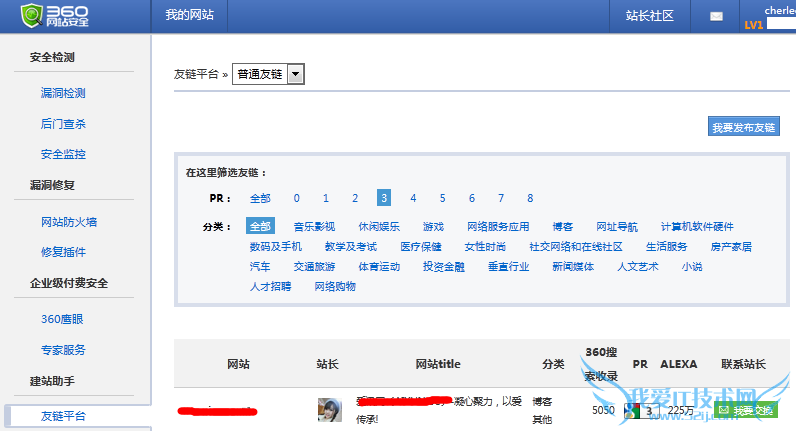Open 后门查杀 in sidebar
This screenshot has height=431, width=796.
click(63, 124)
